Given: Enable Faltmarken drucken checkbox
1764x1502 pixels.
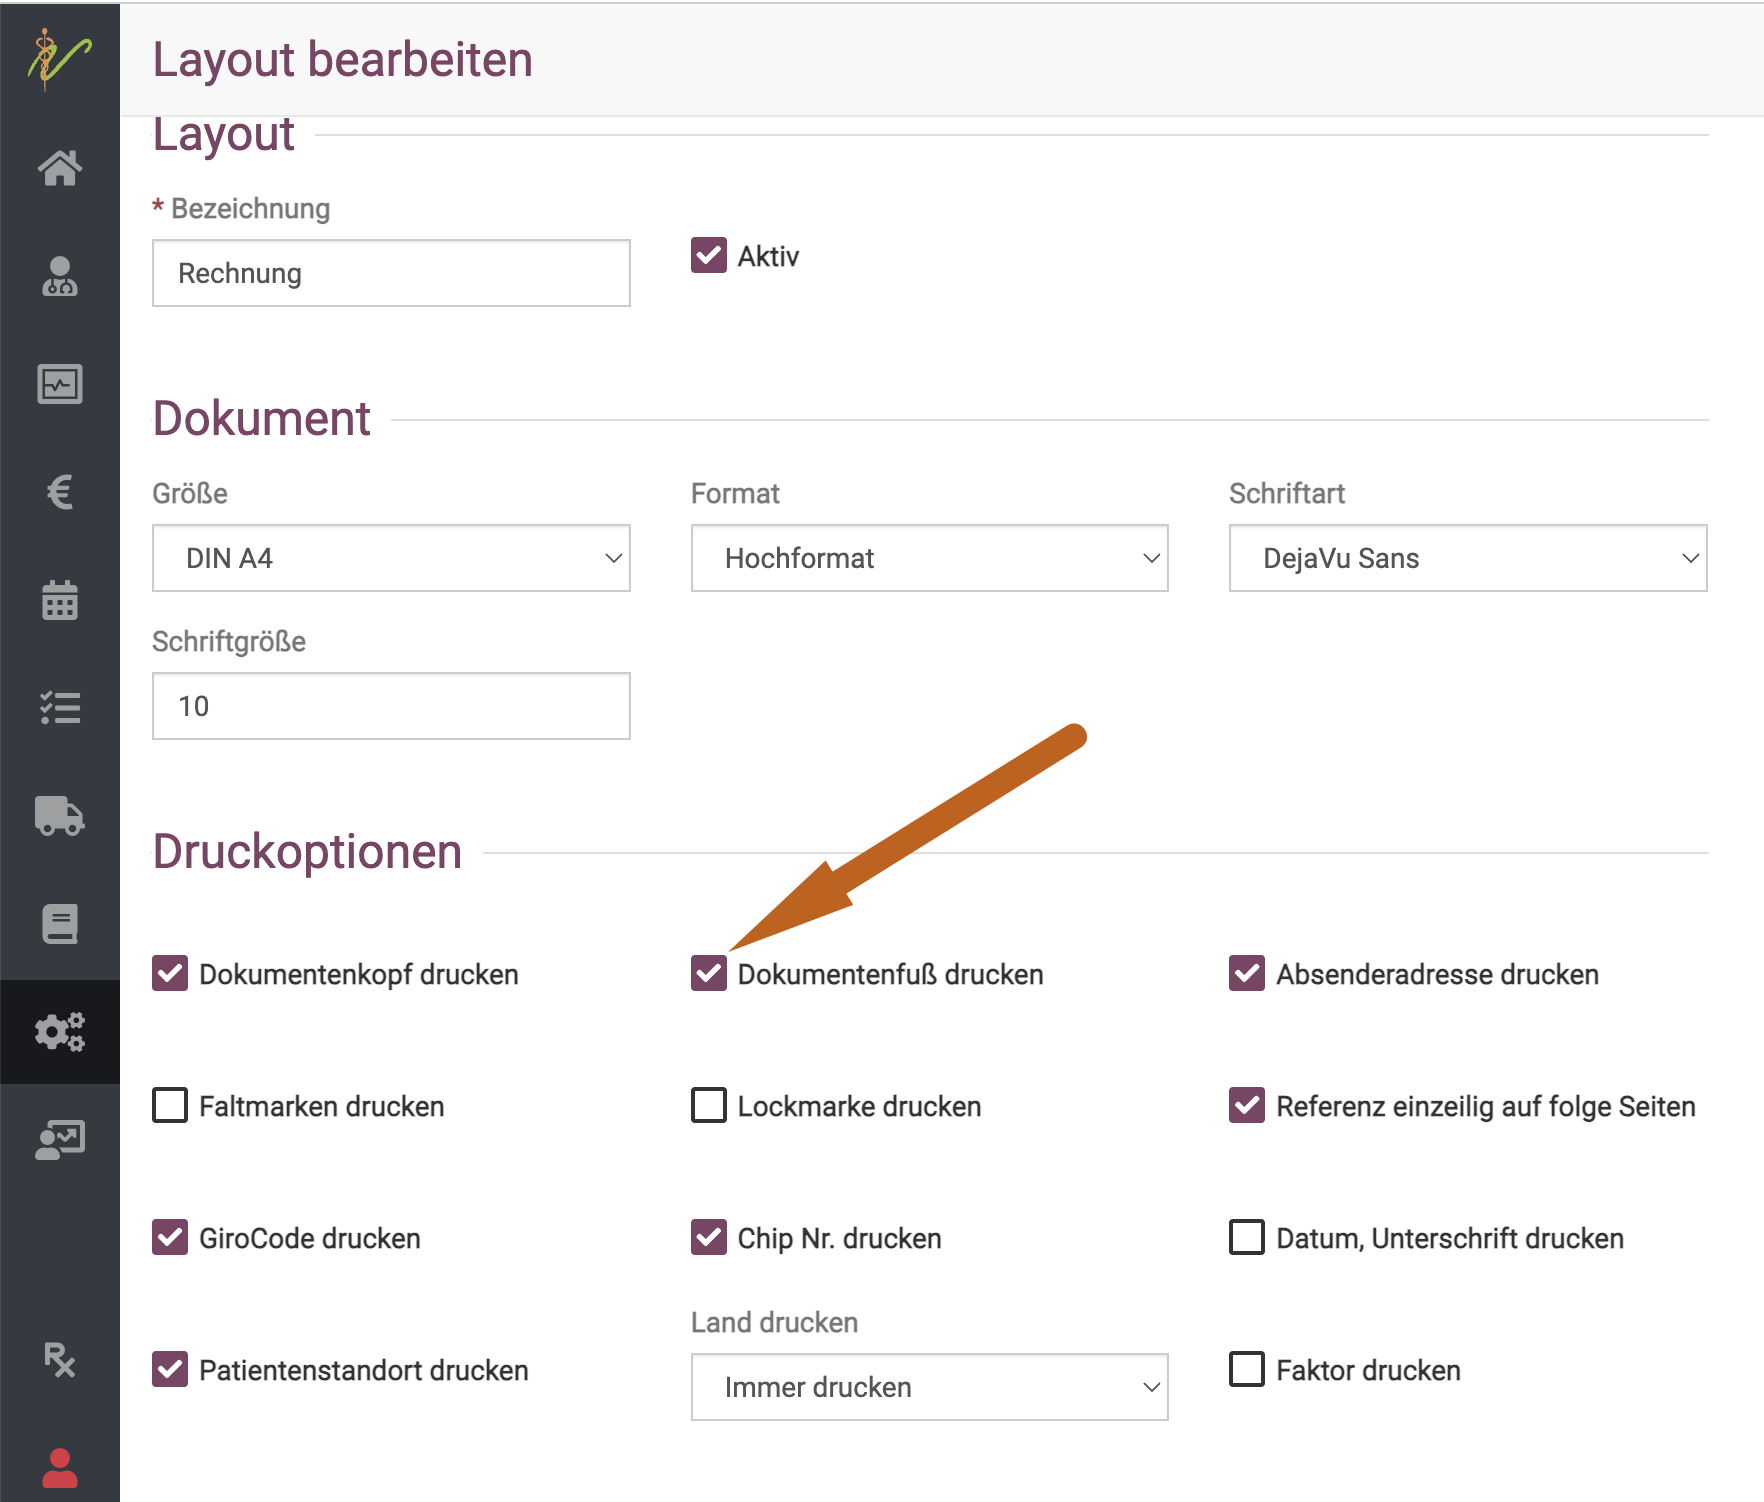Looking at the screenshot, I should click(170, 1105).
